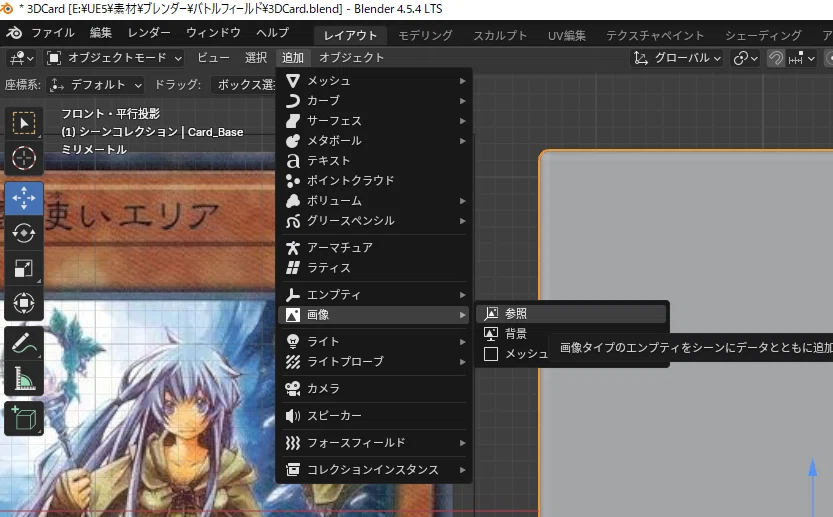
Task: Add an アーマチュア object
Action: 374,248
